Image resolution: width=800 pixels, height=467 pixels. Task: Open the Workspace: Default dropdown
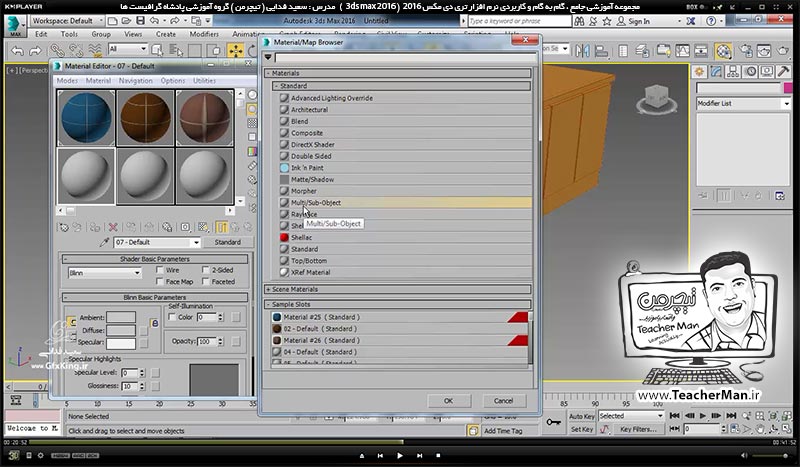click(67, 21)
